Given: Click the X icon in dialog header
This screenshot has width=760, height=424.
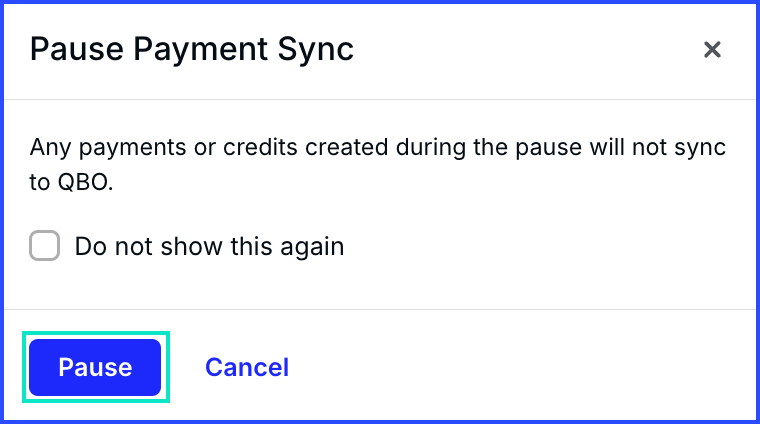Looking at the screenshot, I should 712,49.
